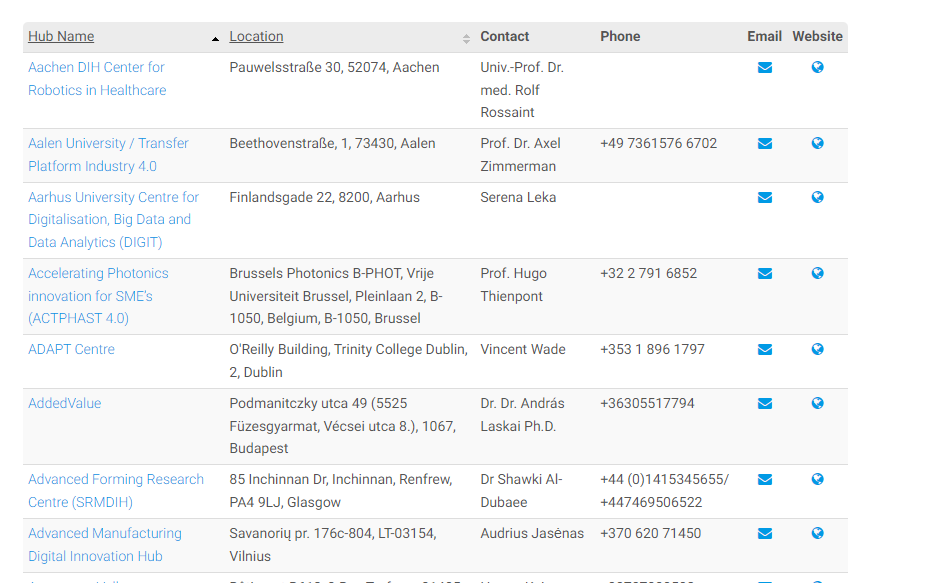936x583 pixels.
Task: Open website globe for AddedValue row
Action: click(x=817, y=404)
